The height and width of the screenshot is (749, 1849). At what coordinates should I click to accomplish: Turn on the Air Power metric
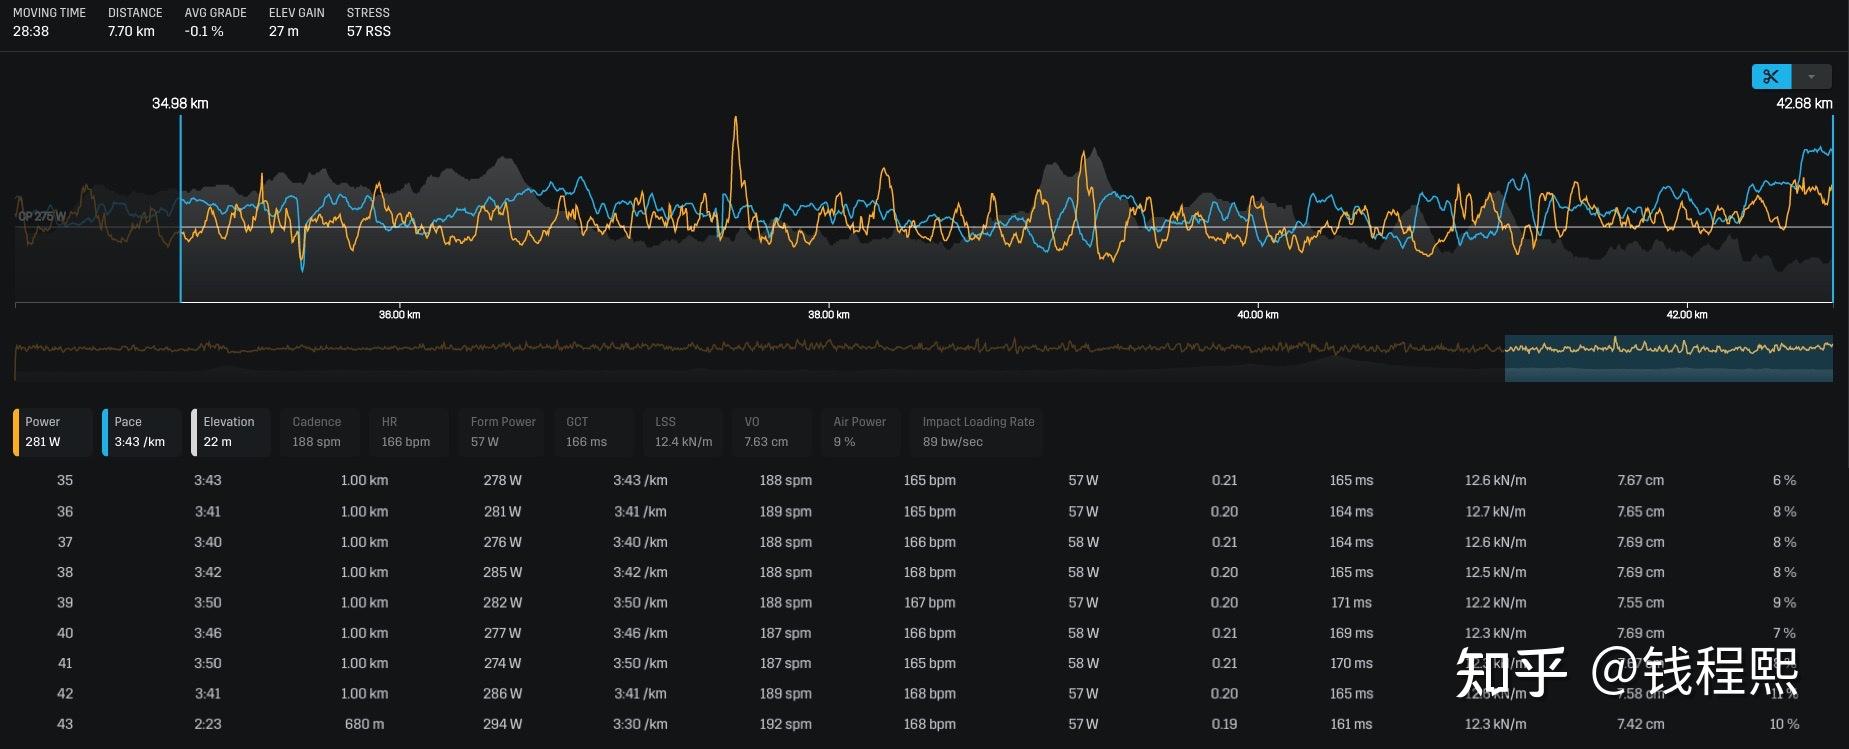(x=860, y=432)
